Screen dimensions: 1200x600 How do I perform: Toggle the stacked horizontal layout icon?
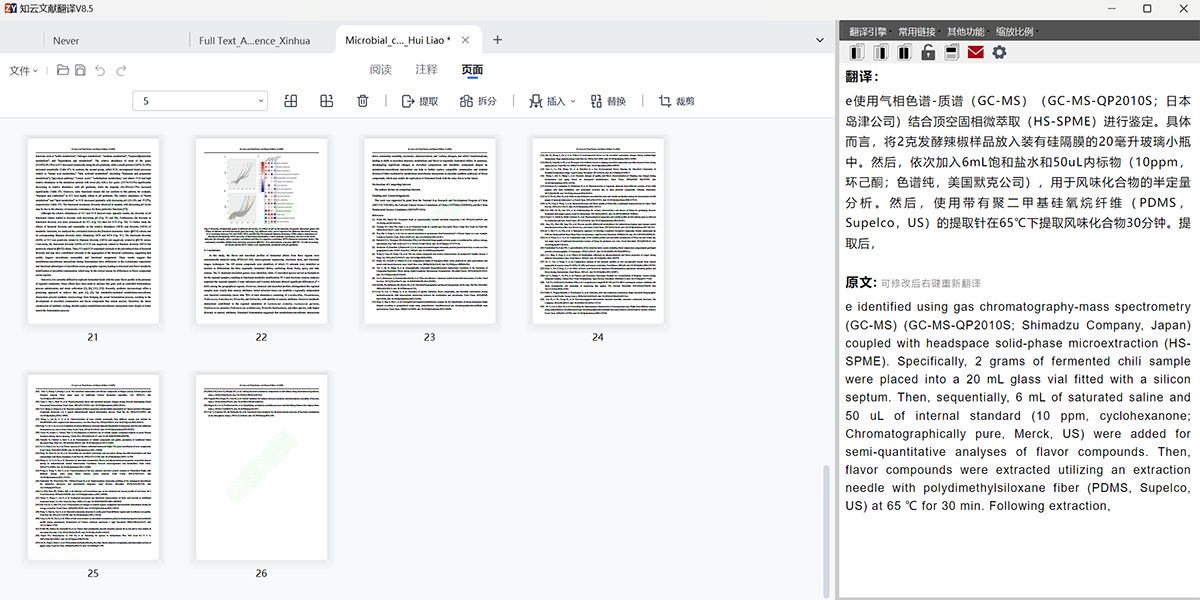click(x=951, y=52)
